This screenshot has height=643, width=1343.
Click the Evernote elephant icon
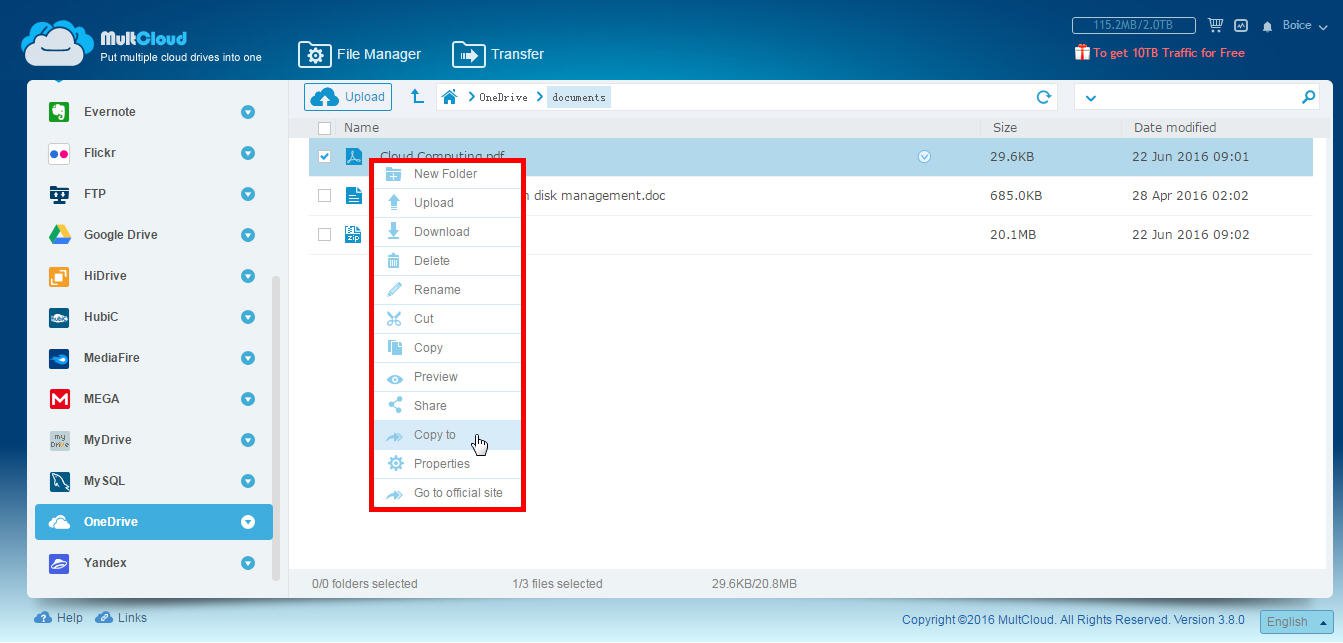[x=59, y=112]
